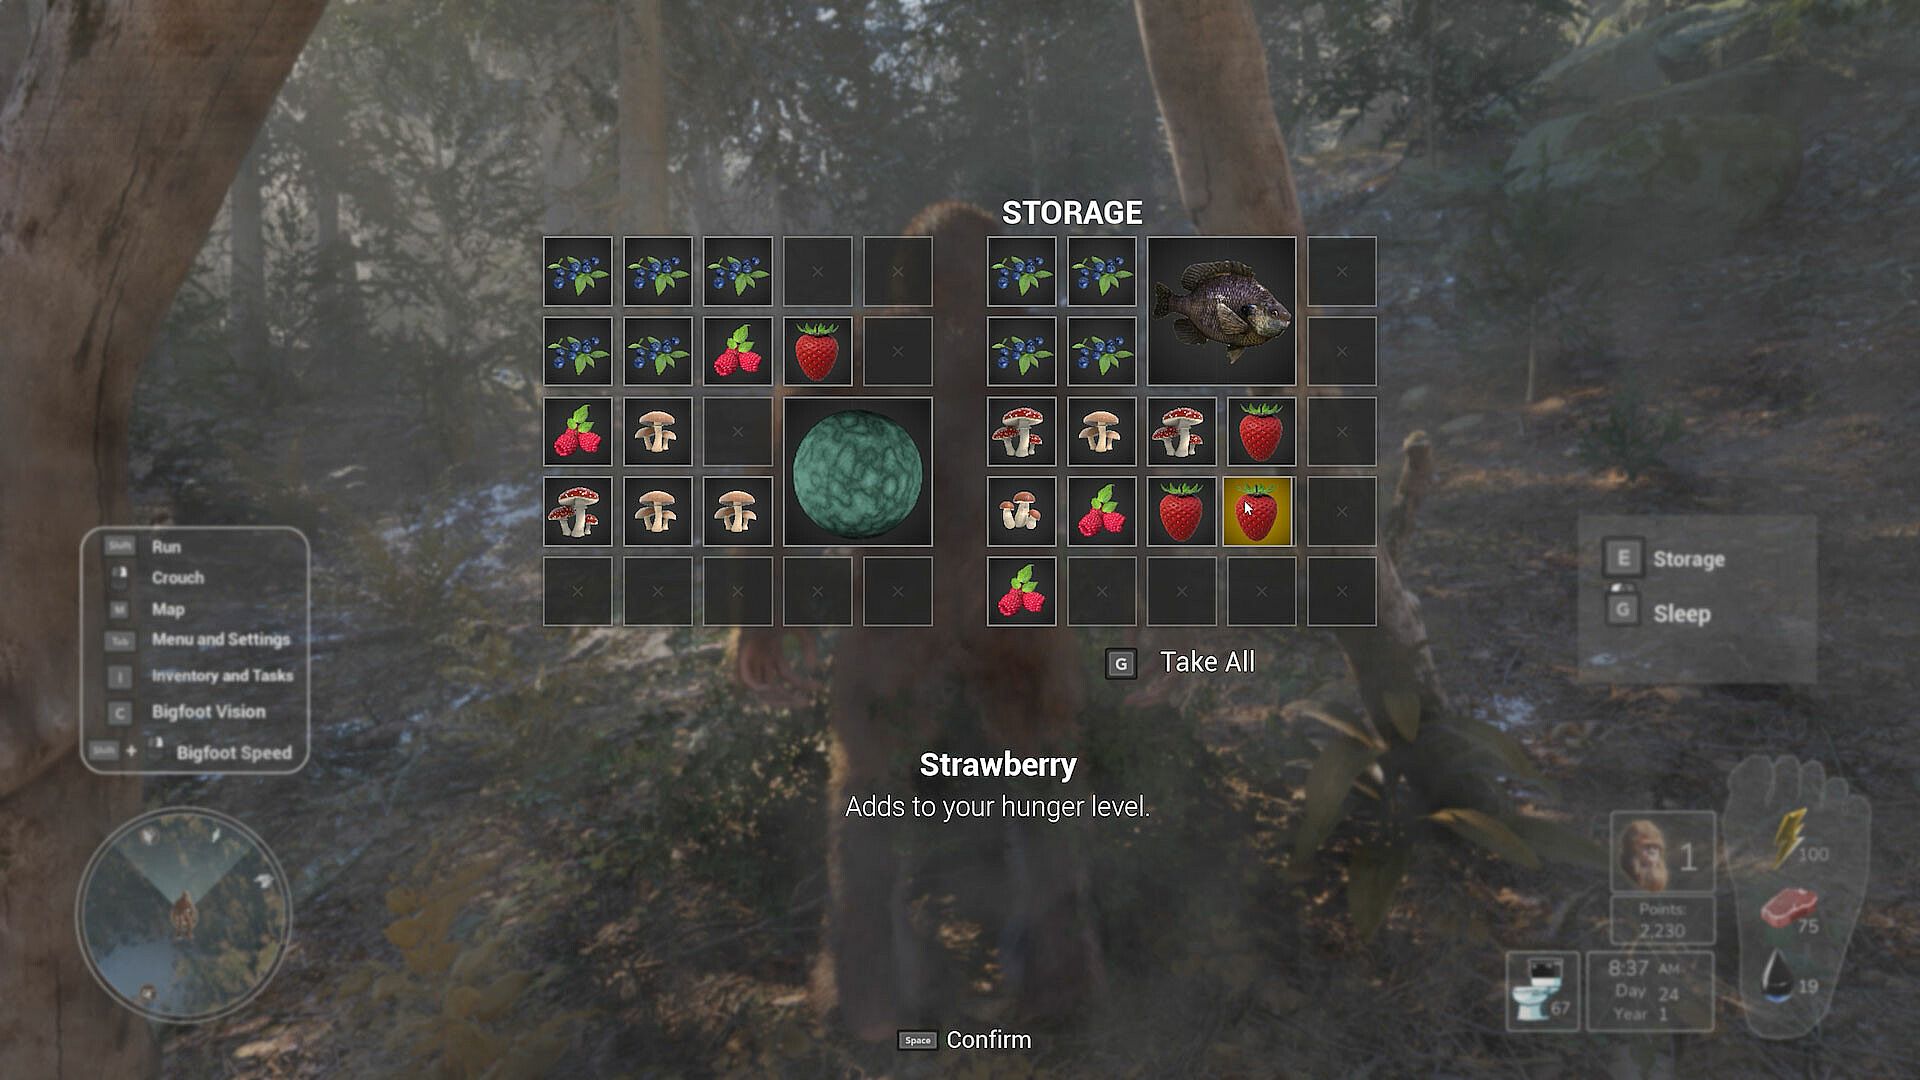This screenshot has height=1080, width=1920.
Task: Choose the top-left blueberry in inventory
Action: [x=577, y=271]
